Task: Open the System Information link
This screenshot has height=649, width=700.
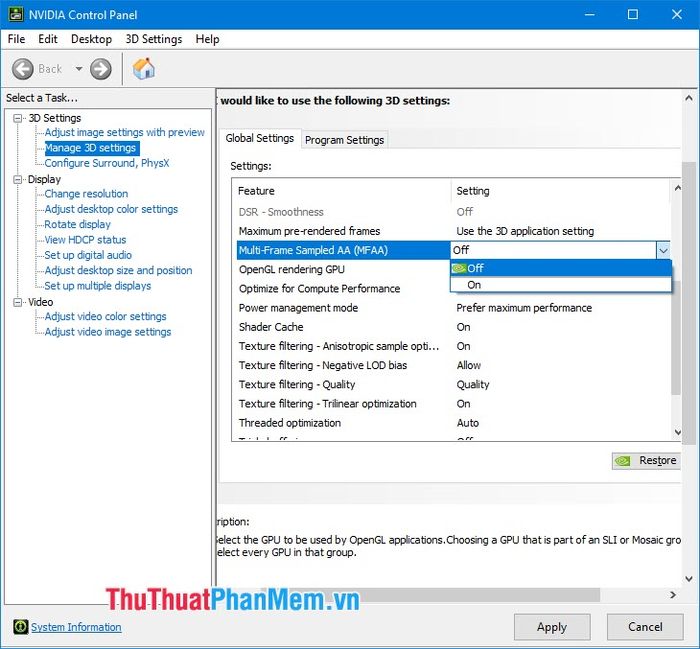Action: point(76,627)
